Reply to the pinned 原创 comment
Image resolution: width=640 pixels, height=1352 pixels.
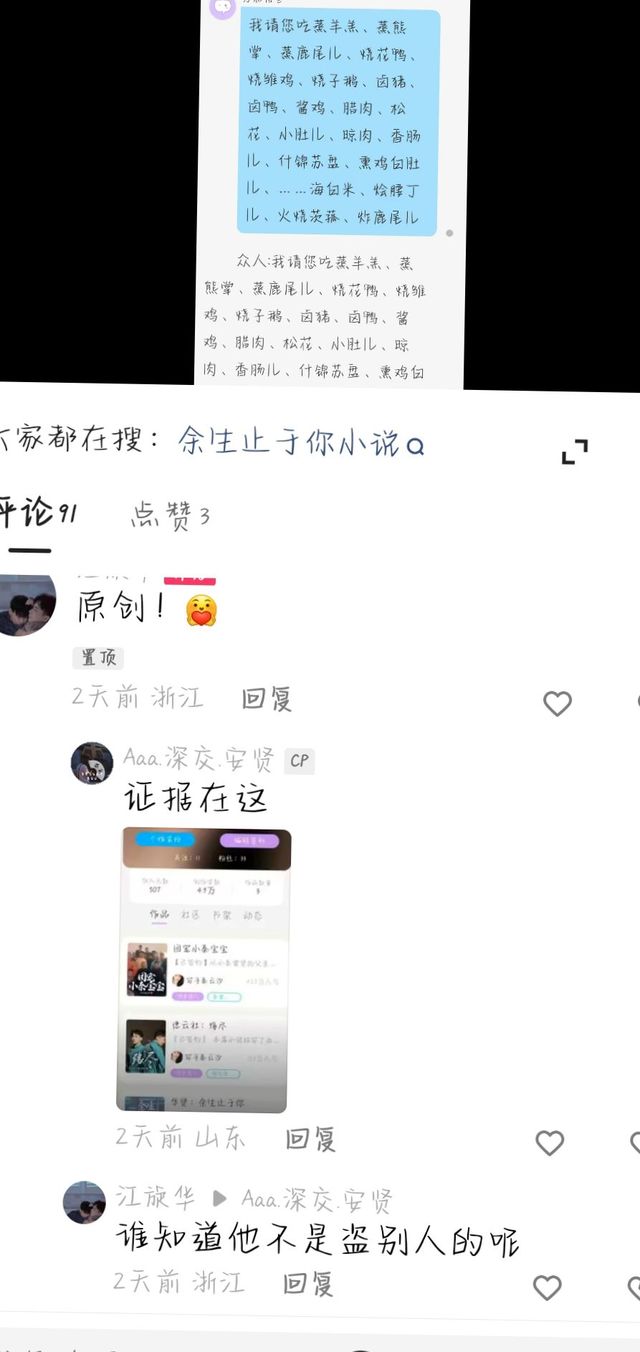[266, 698]
